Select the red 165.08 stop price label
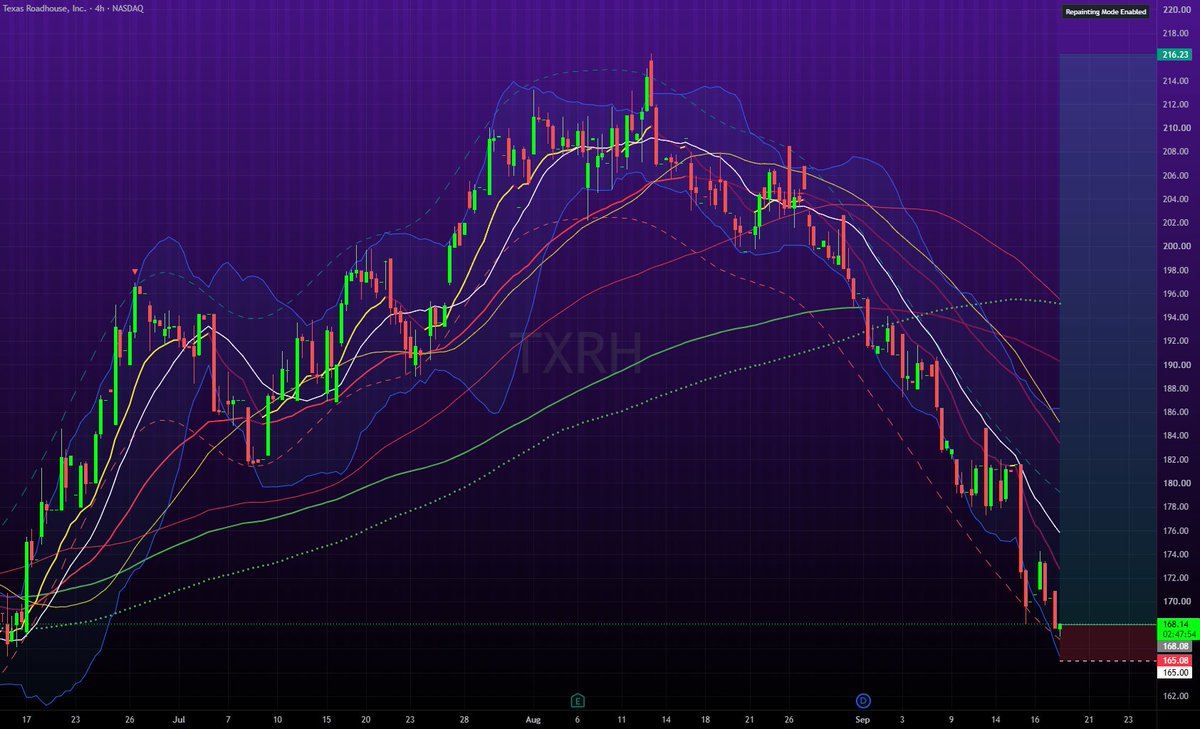 click(x=1174, y=661)
